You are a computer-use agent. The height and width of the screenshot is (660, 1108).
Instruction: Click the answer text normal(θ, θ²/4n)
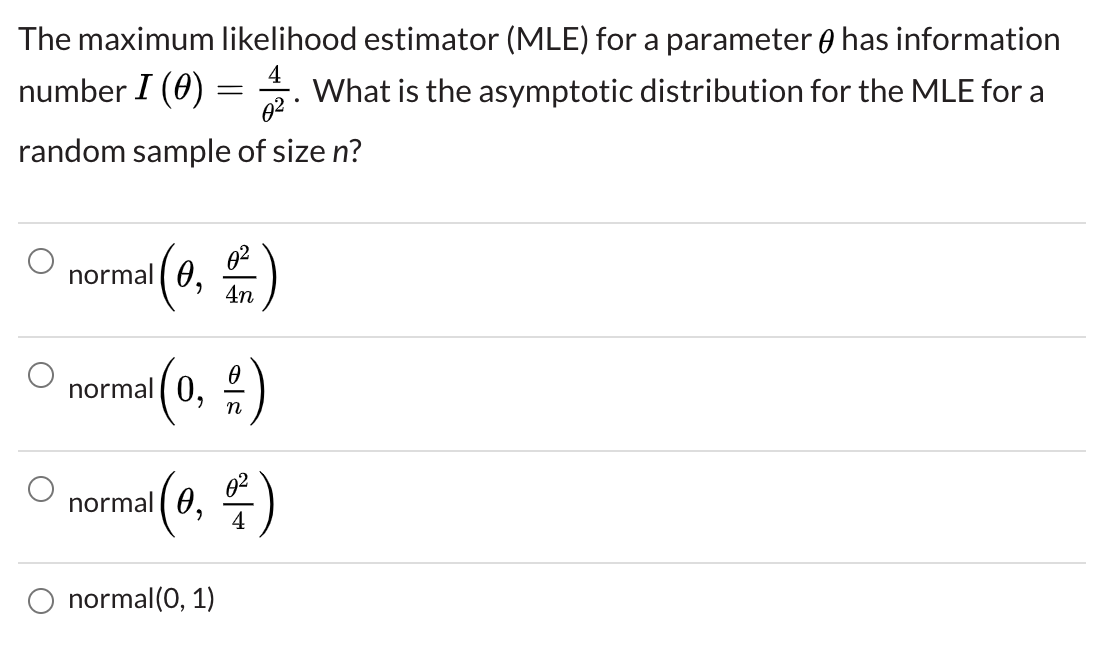[x=170, y=276]
